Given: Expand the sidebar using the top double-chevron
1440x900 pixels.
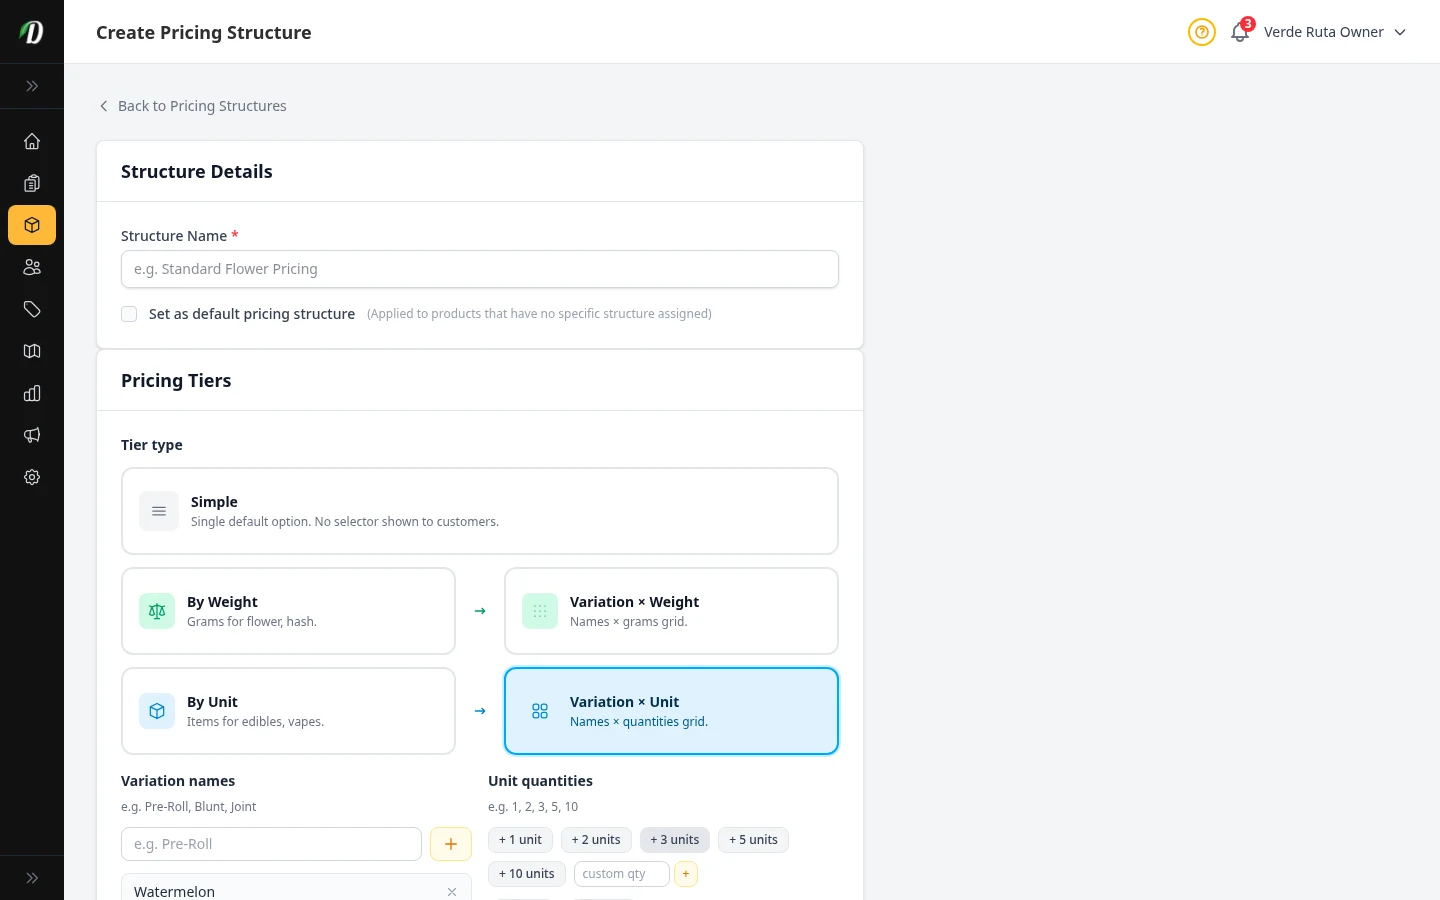Looking at the screenshot, I should click(x=32, y=86).
